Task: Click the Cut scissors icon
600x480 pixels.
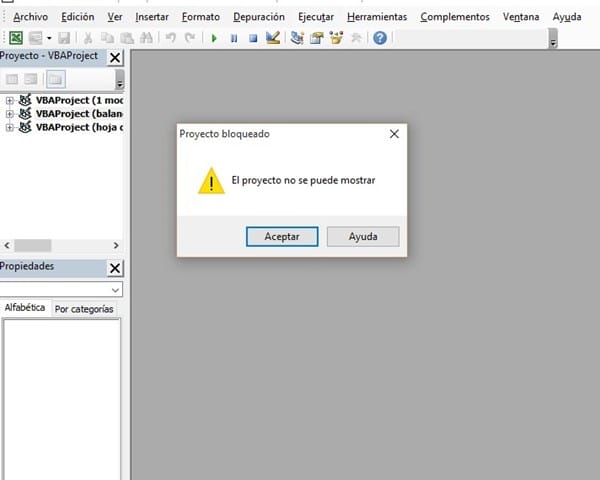Action: (88, 38)
